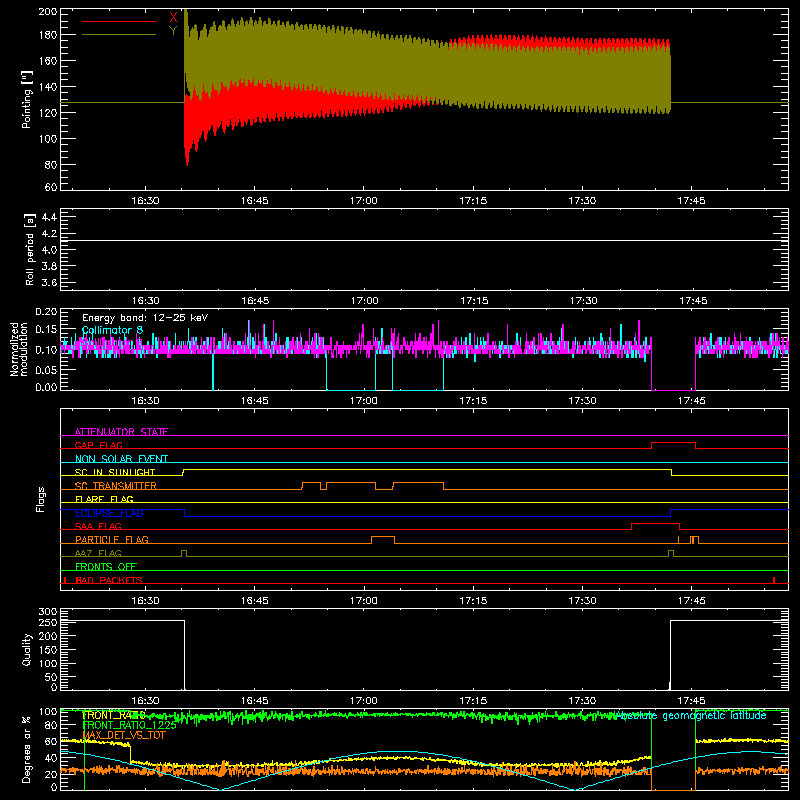Click the red X legend line sample

pyautogui.click(x=119, y=21)
